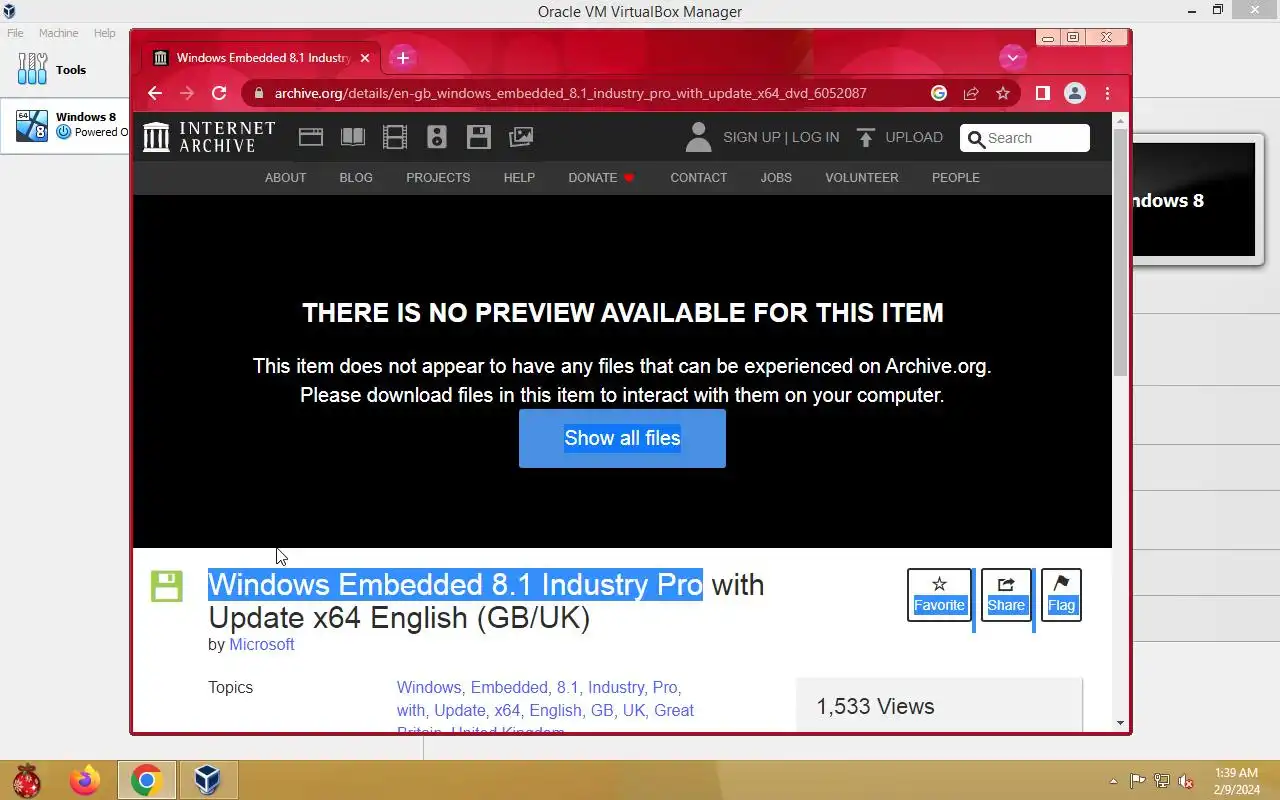Close the Windows Embedded 8.1 tab
This screenshot has height=800, width=1280.
click(x=365, y=58)
